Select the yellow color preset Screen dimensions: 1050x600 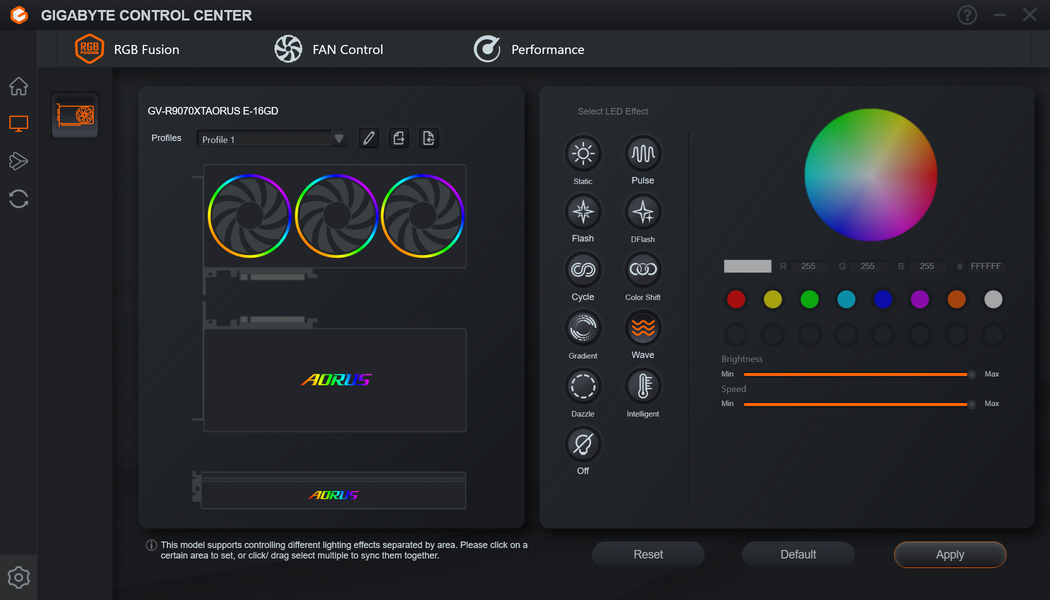[x=773, y=299]
